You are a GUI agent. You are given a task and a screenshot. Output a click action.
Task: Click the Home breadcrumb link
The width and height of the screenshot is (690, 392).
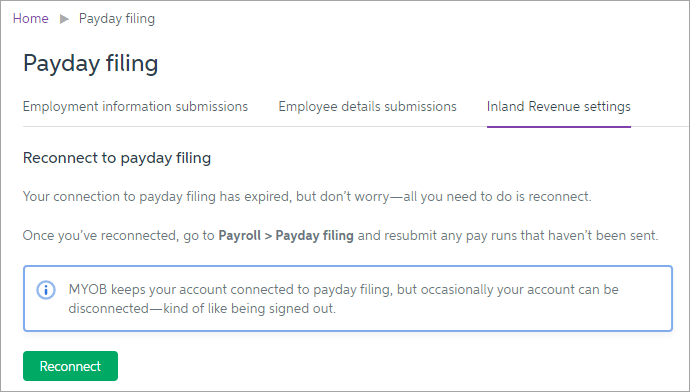30,18
